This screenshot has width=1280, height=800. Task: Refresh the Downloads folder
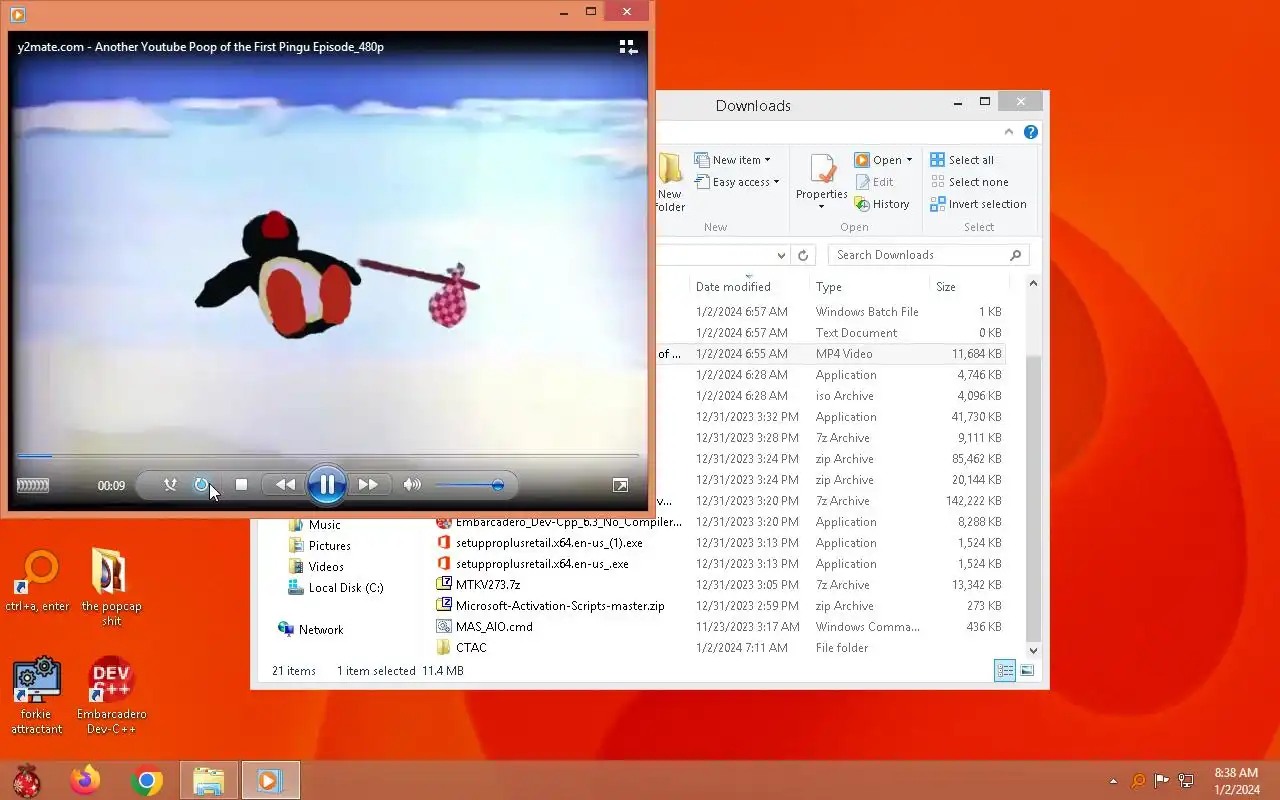click(x=802, y=255)
